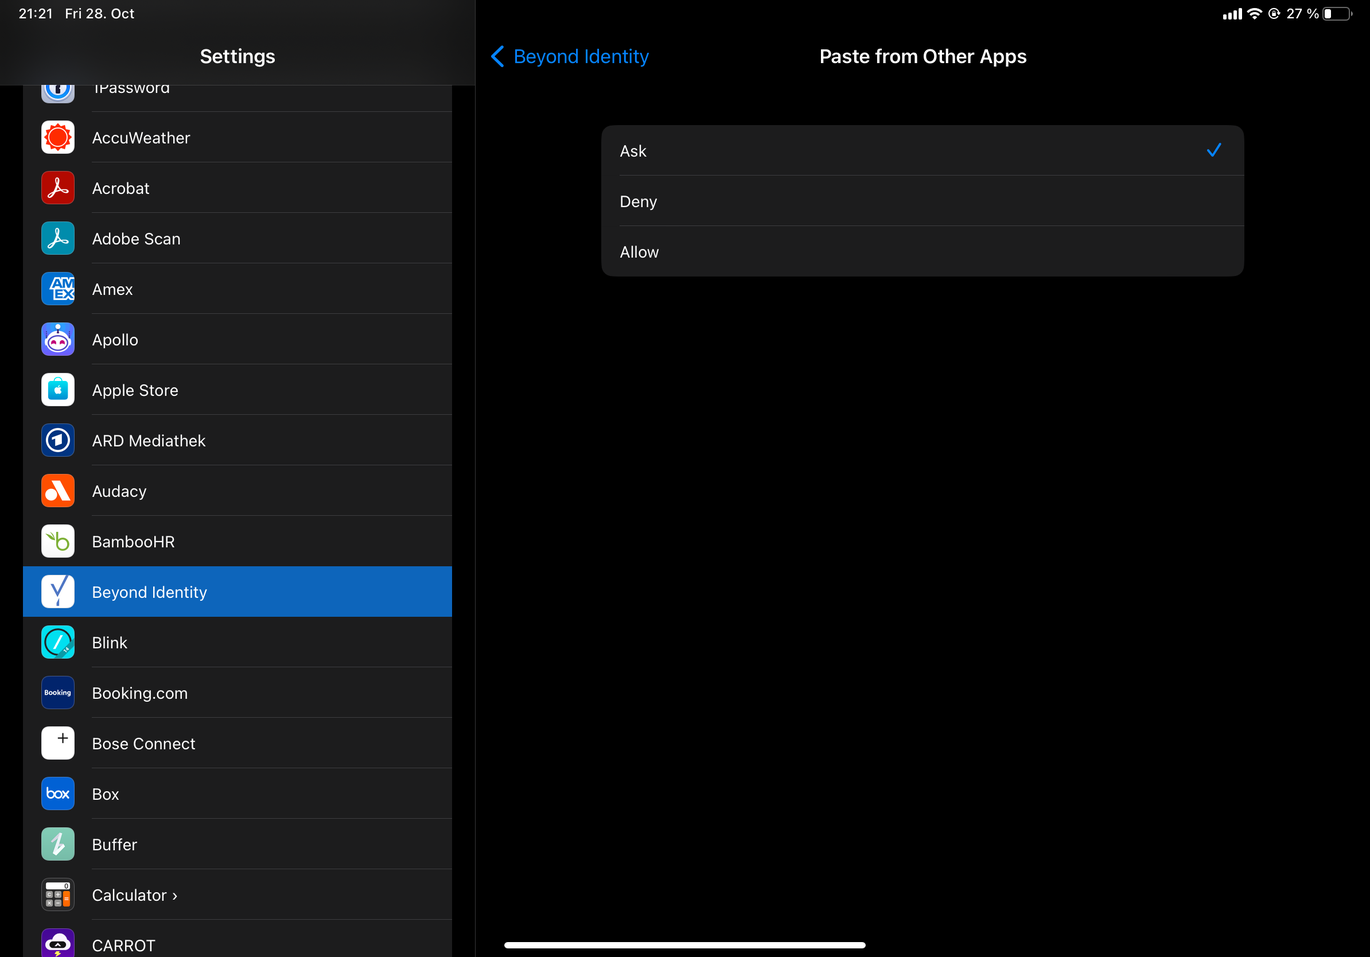Open Booking.com settings row
1370x957 pixels.
[238, 693]
